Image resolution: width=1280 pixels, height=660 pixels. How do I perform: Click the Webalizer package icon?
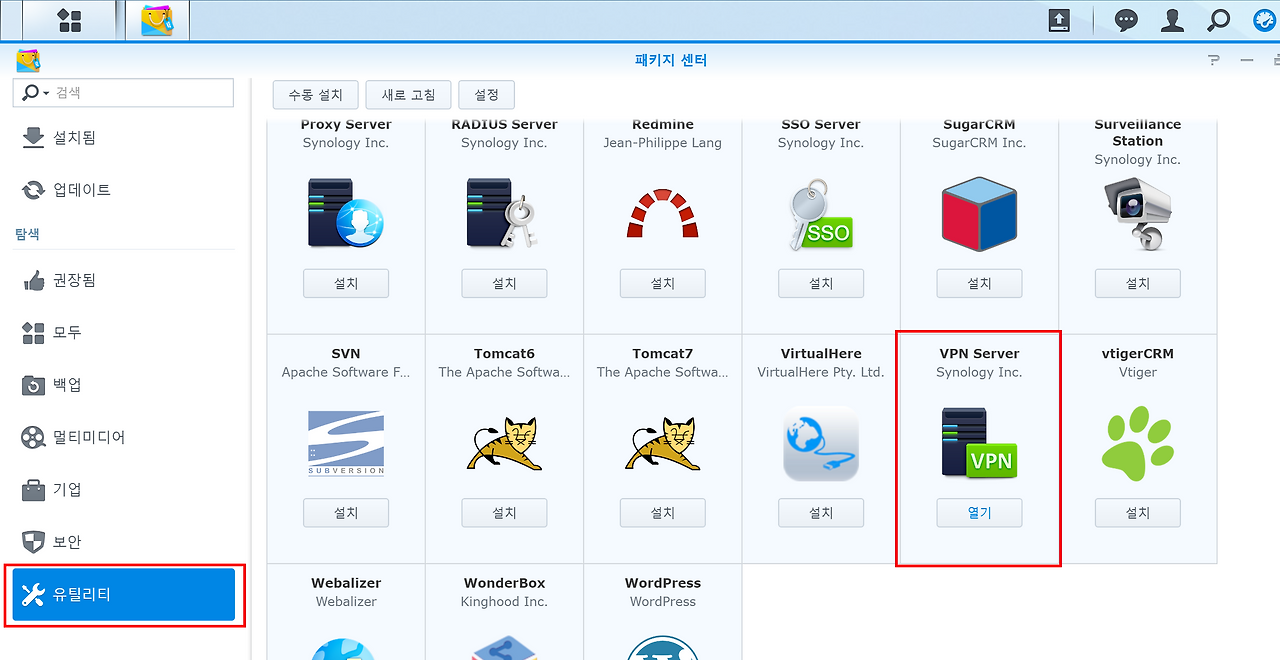pos(345,647)
